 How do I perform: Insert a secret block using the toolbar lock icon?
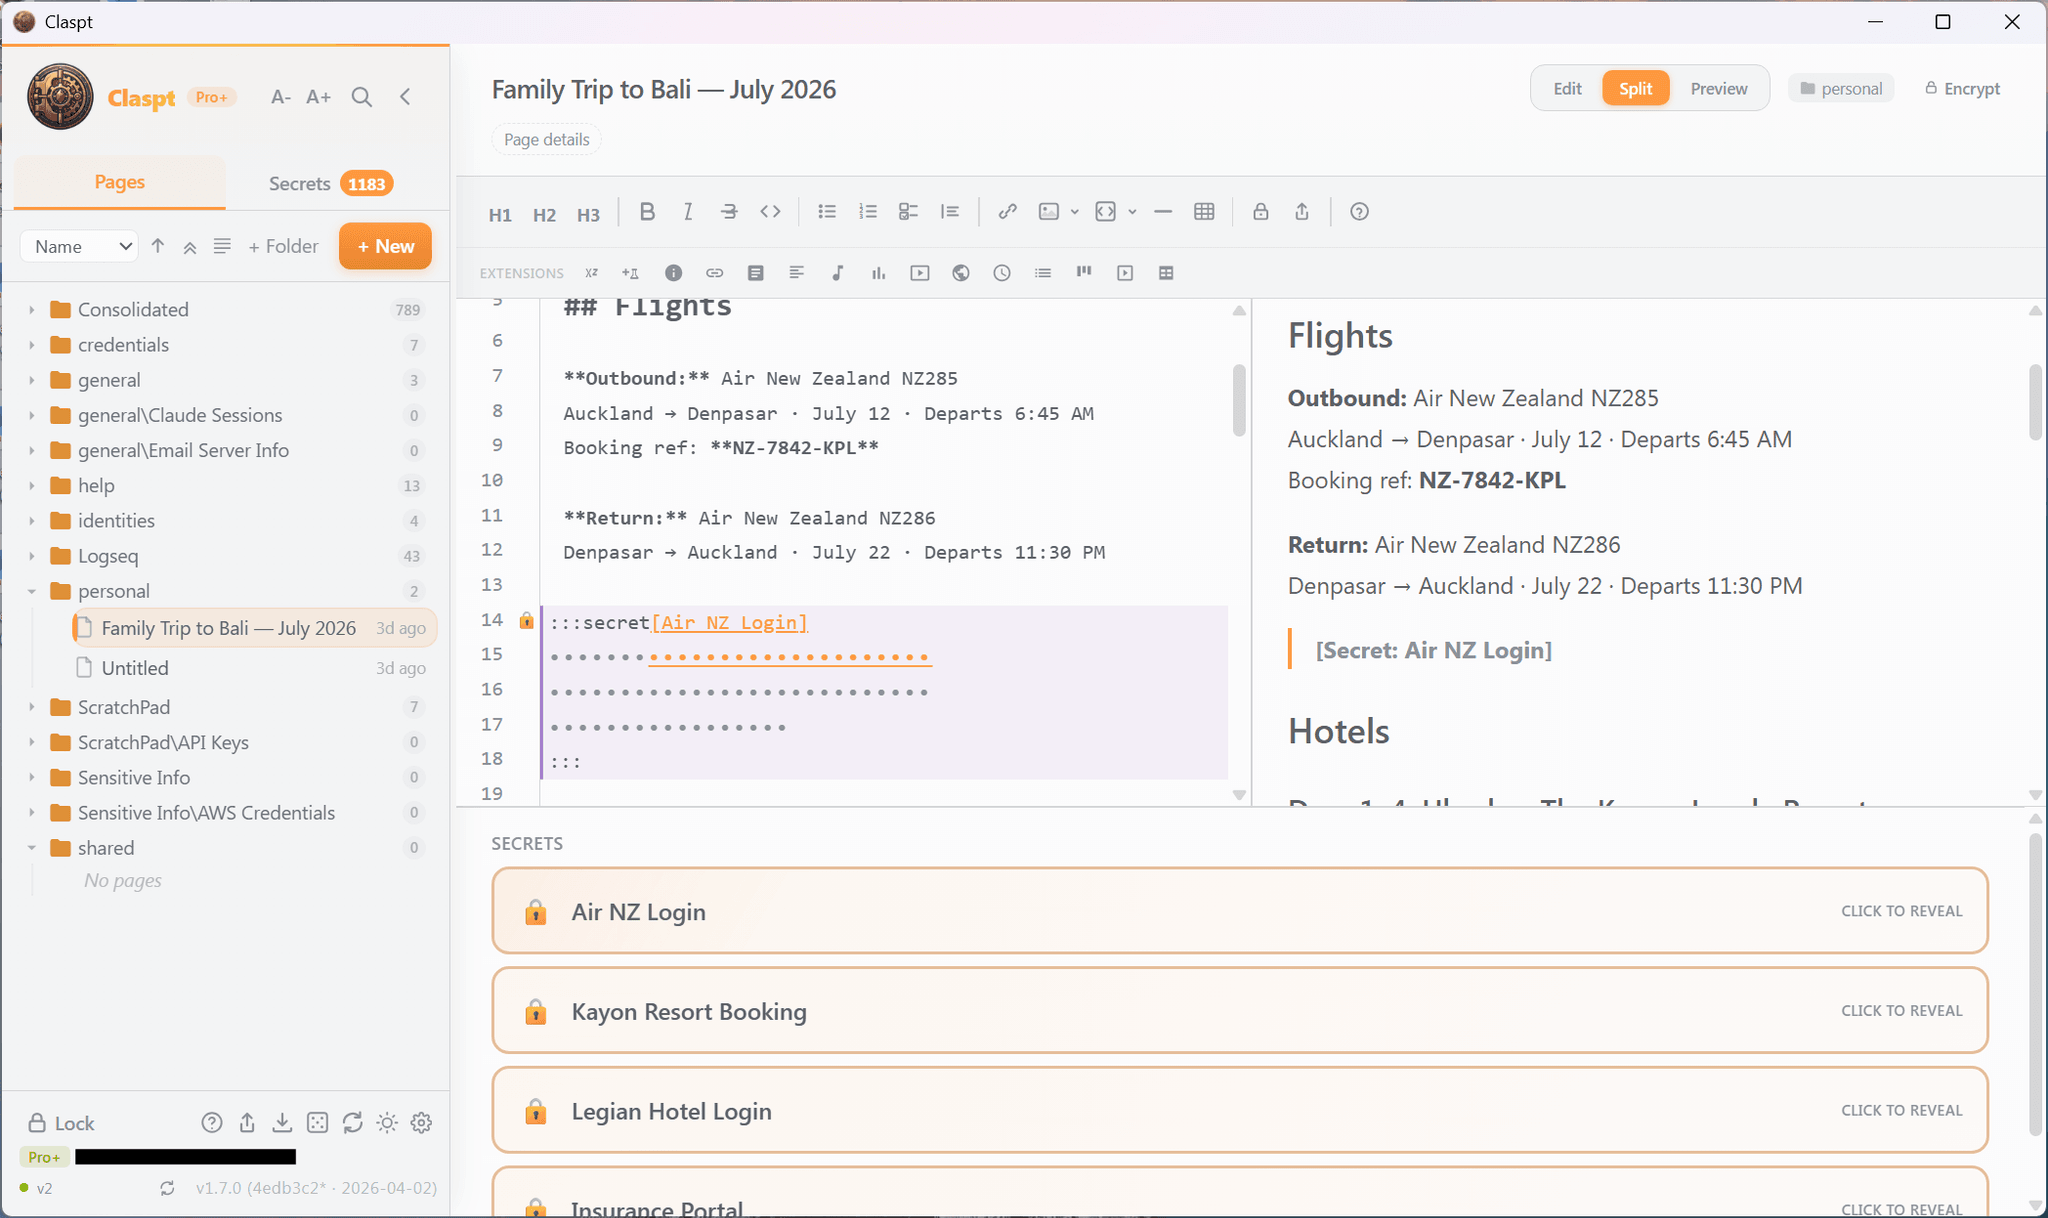[x=1261, y=212]
